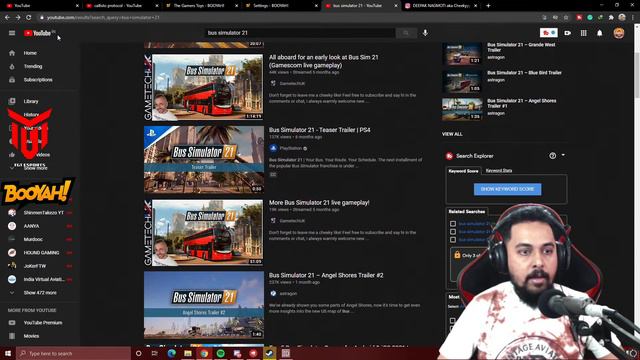
Task: Open the Create video camera icon
Action: coord(568,33)
